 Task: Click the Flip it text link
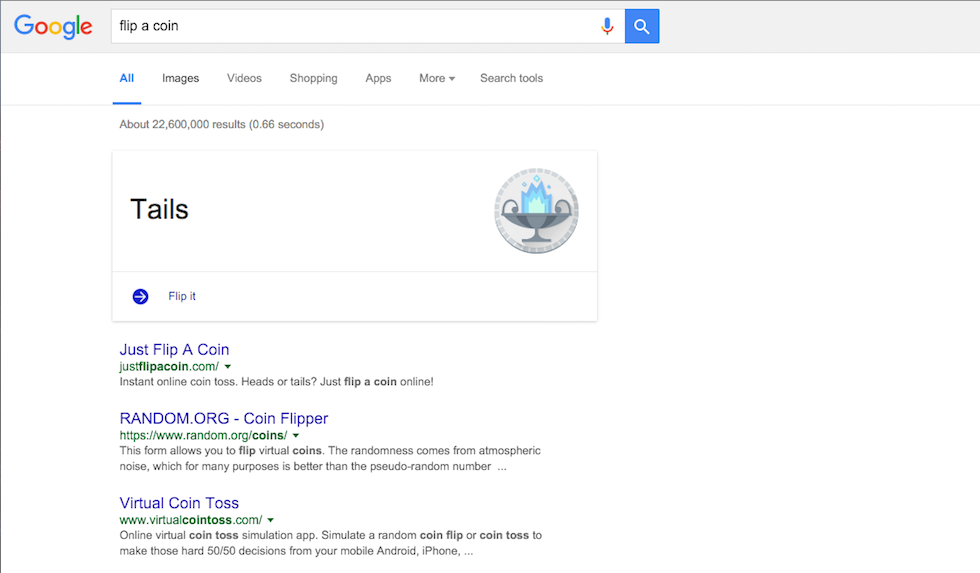point(182,296)
